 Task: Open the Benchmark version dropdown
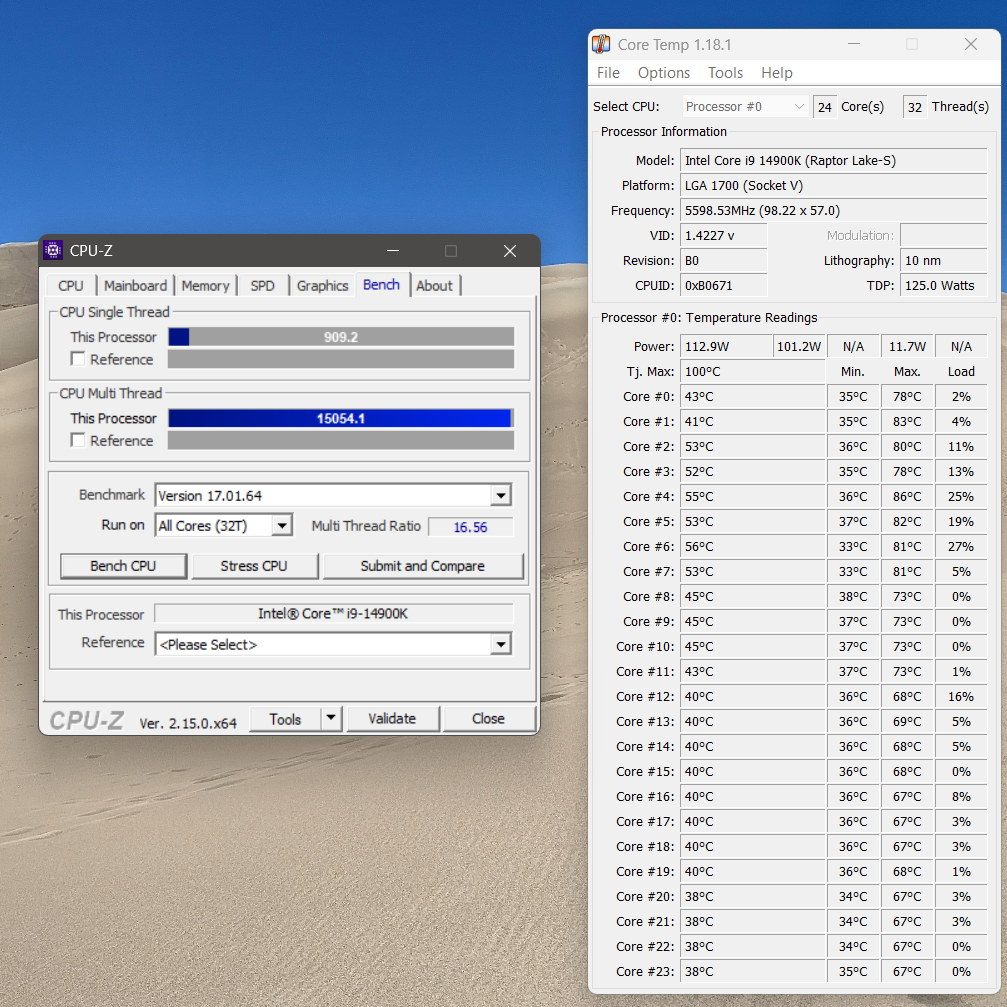[x=501, y=495]
